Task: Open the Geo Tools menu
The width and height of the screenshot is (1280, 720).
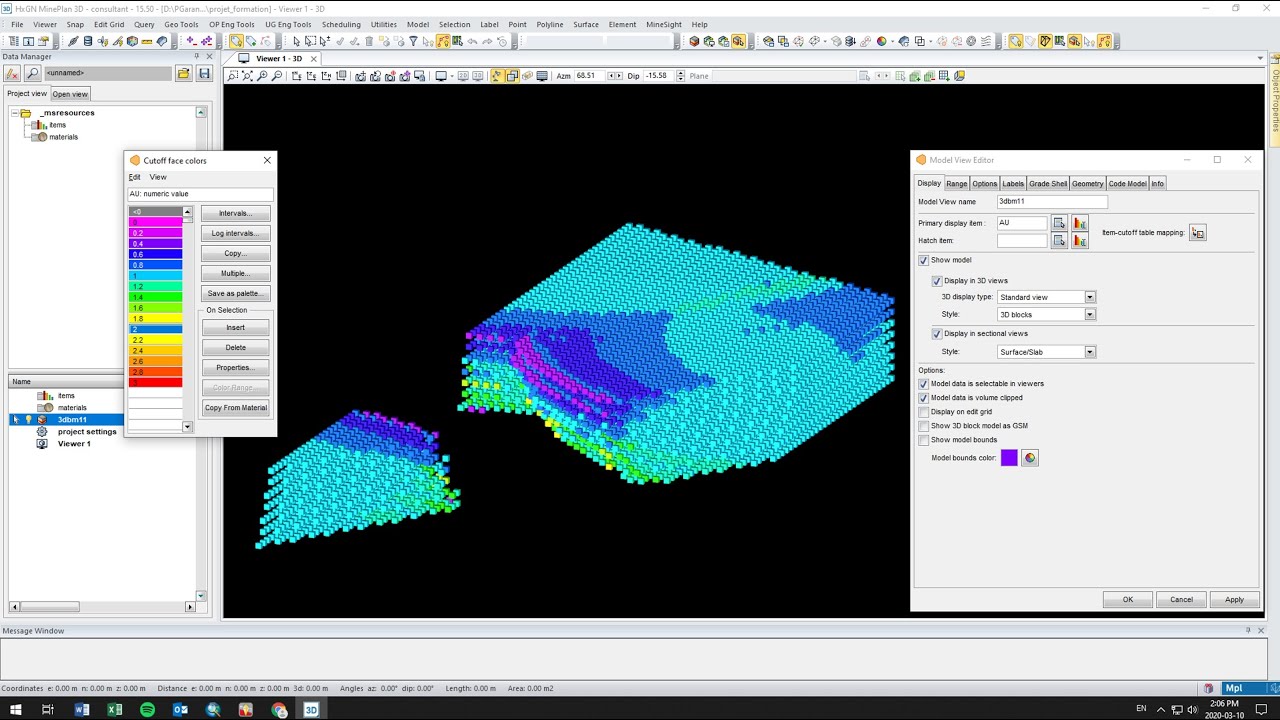Action: point(181,24)
